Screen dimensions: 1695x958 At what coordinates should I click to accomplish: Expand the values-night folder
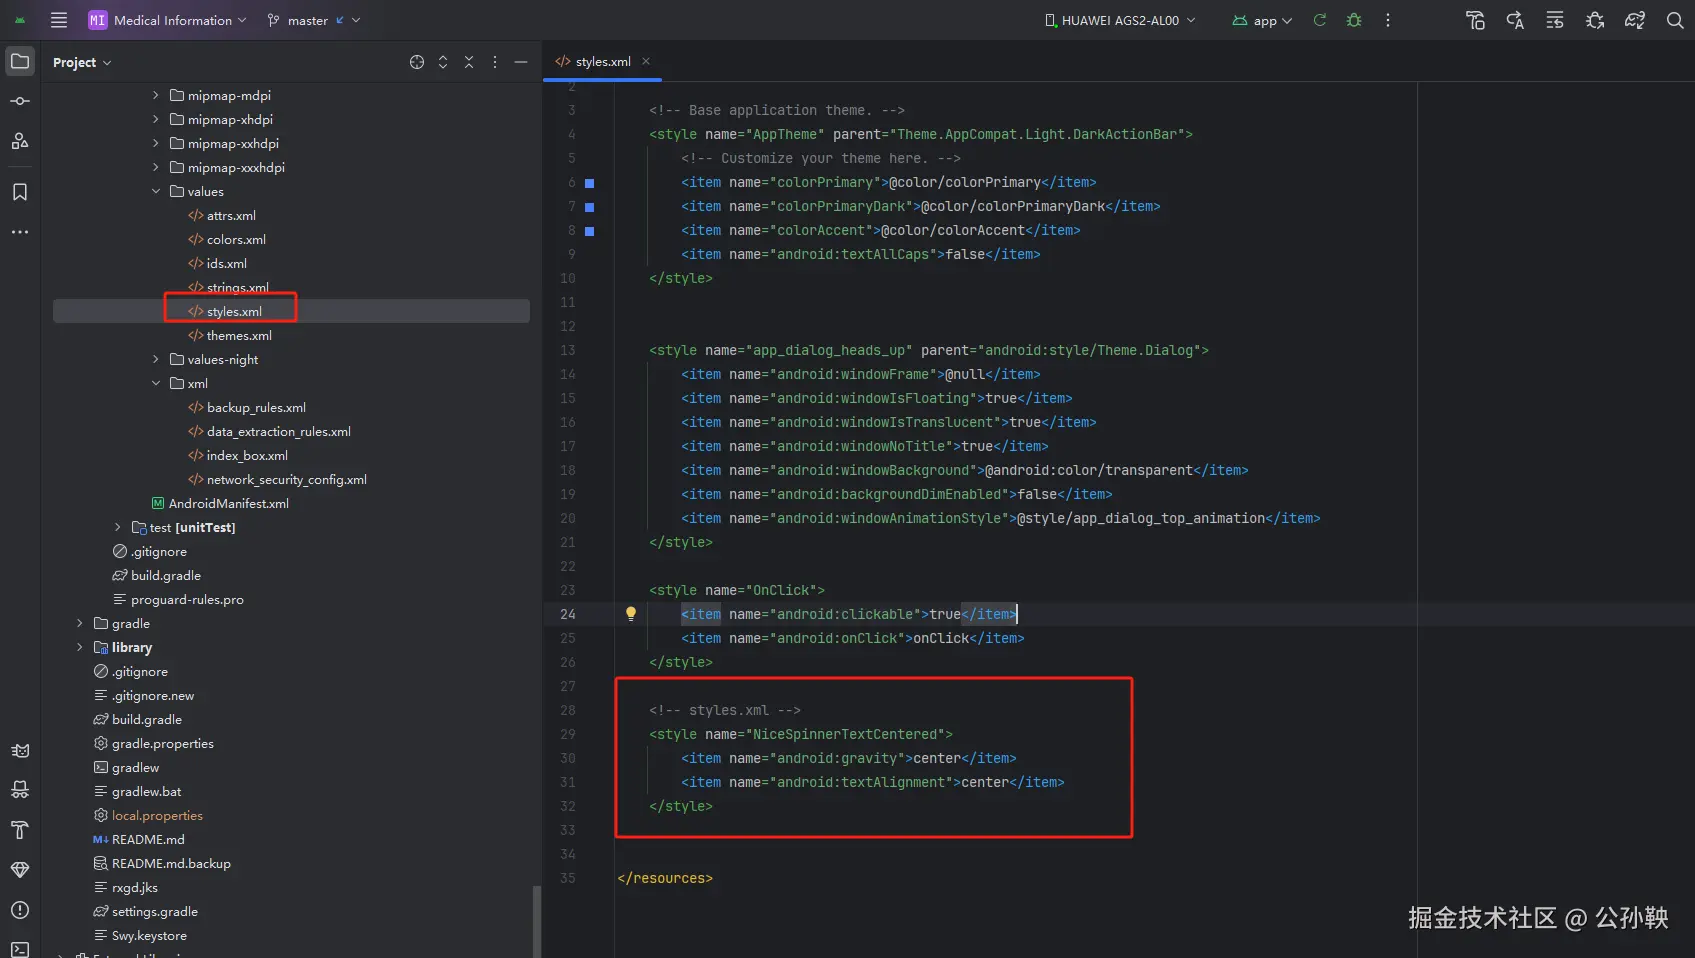click(x=156, y=359)
